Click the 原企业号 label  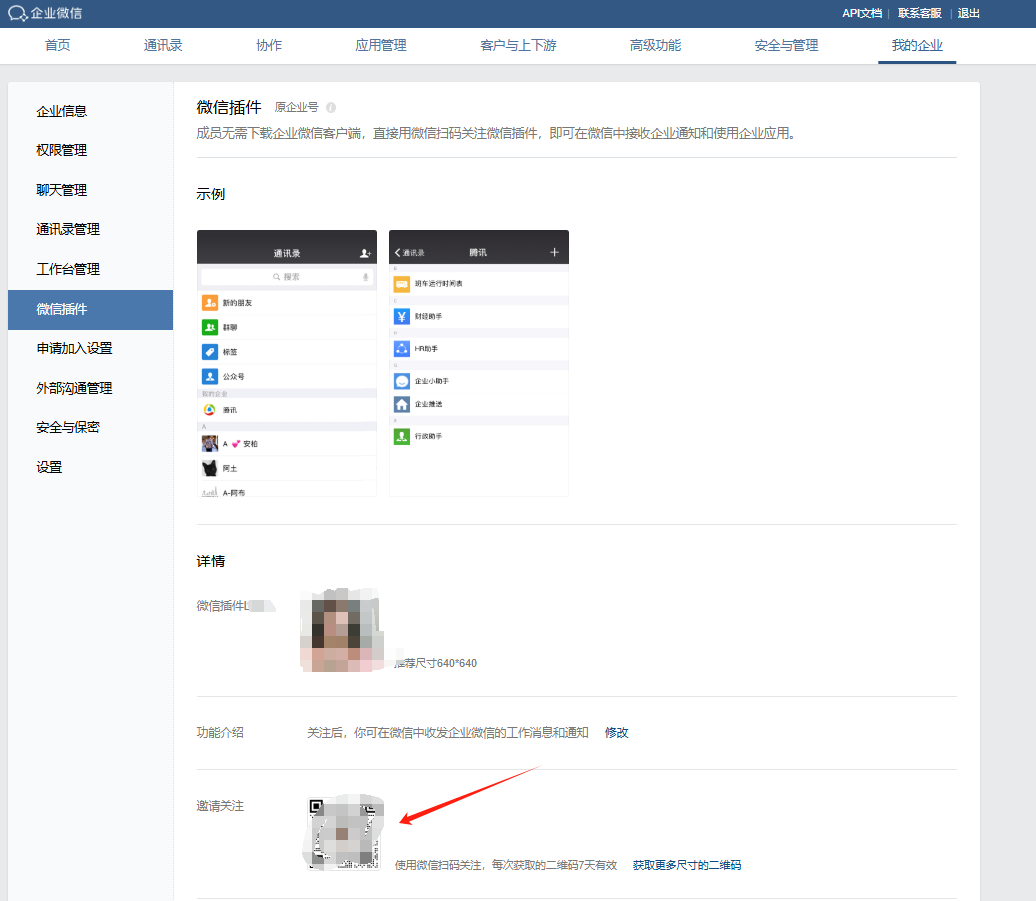click(297, 108)
